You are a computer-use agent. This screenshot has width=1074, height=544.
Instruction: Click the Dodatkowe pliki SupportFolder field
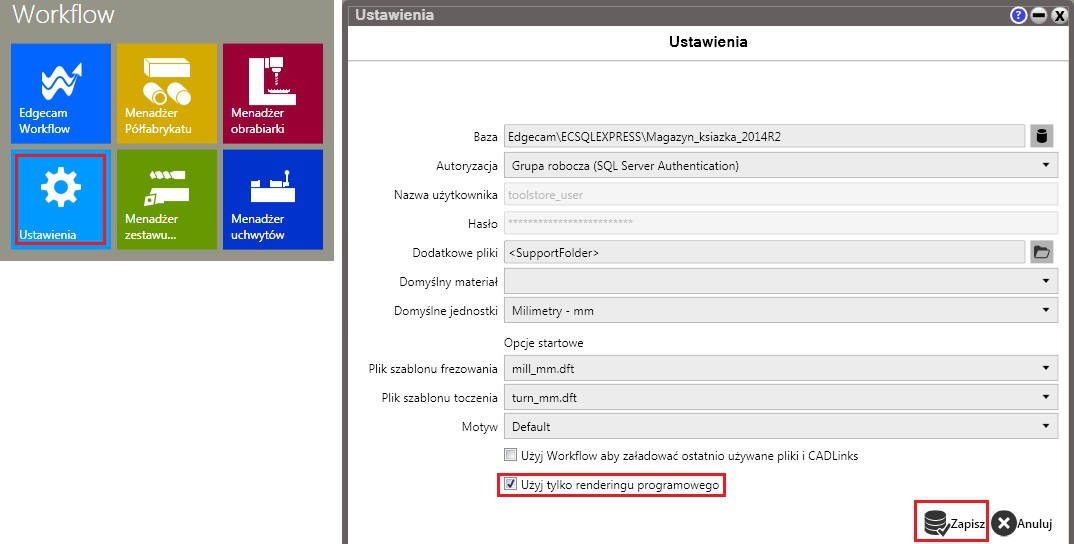(764, 252)
